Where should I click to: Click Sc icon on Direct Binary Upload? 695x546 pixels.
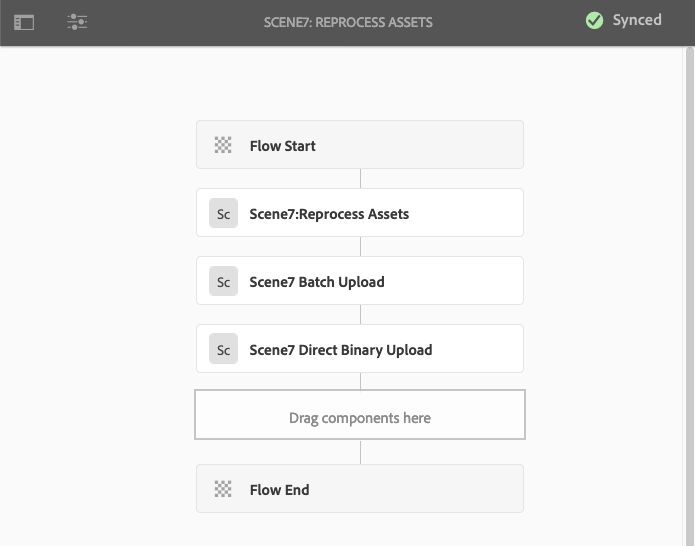pos(223,350)
